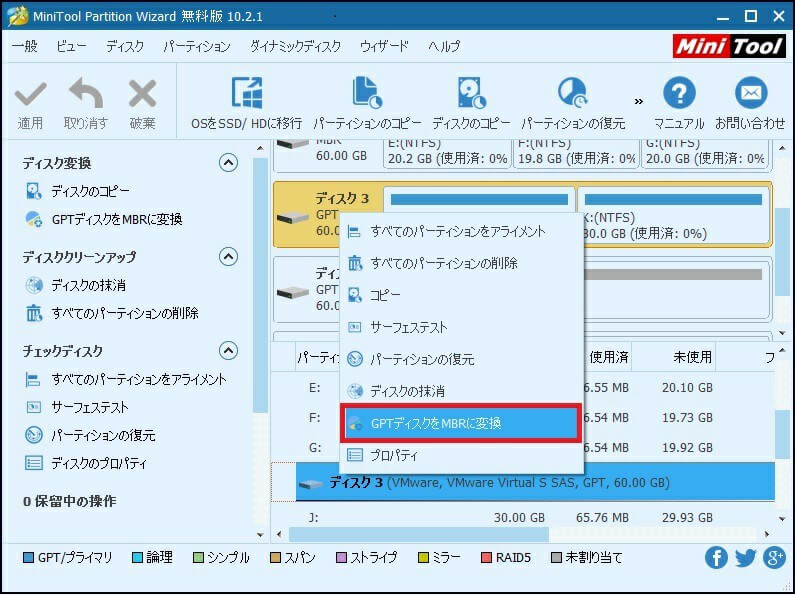Open ディスクのプロパティ in left sidebar
The height and width of the screenshot is (595, 795).
click(x=99, y=464)
